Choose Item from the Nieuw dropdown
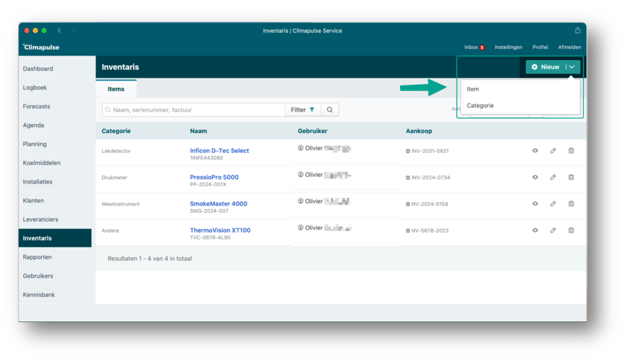 pos(473,89)
